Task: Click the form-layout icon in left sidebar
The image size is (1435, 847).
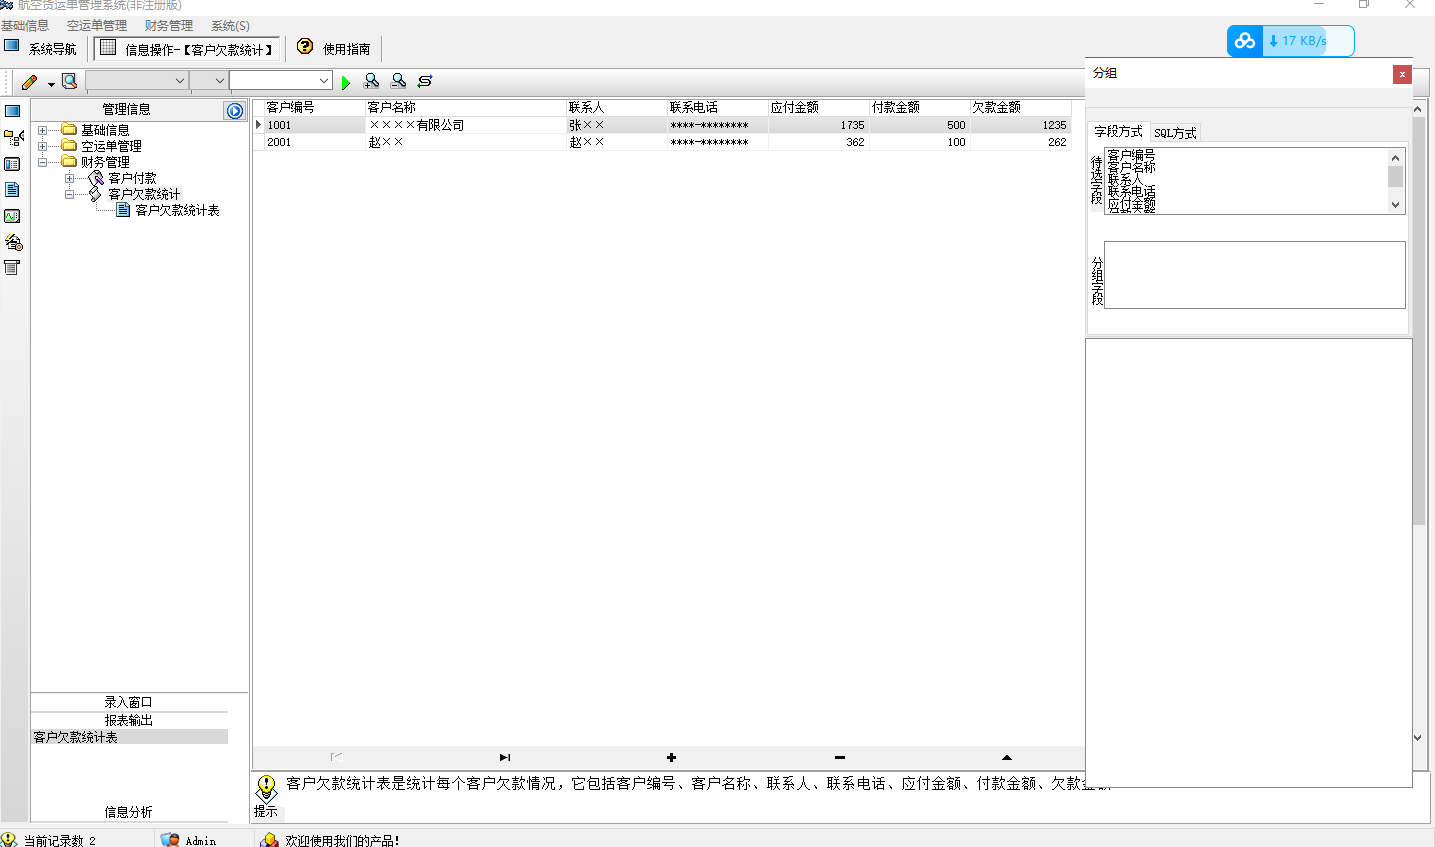Action: 13,164
